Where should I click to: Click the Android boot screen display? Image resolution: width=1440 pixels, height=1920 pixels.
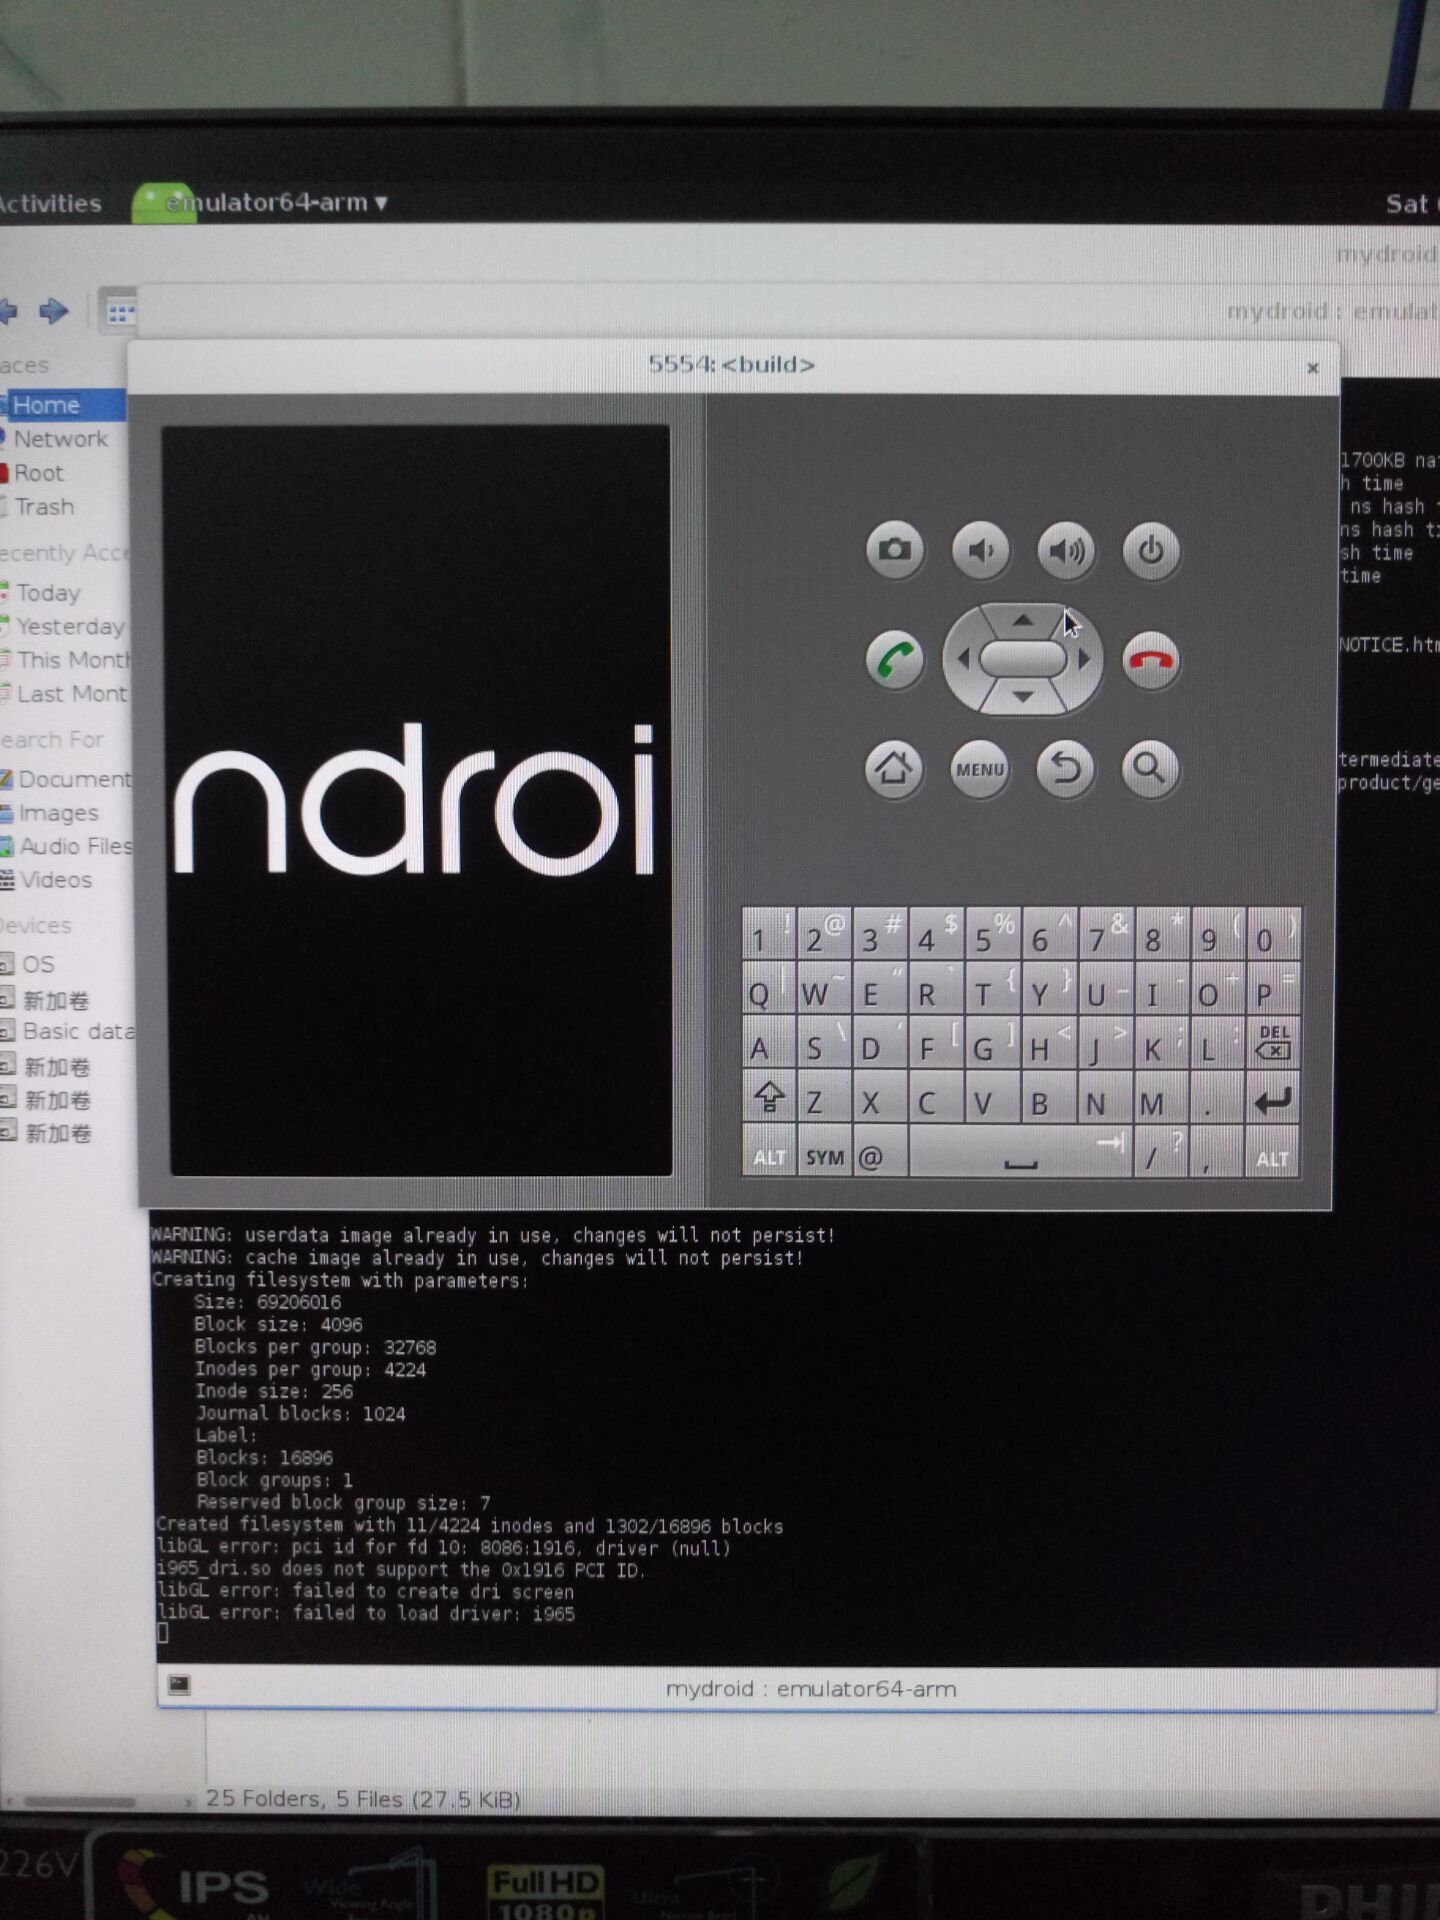[x=417, y=800]
